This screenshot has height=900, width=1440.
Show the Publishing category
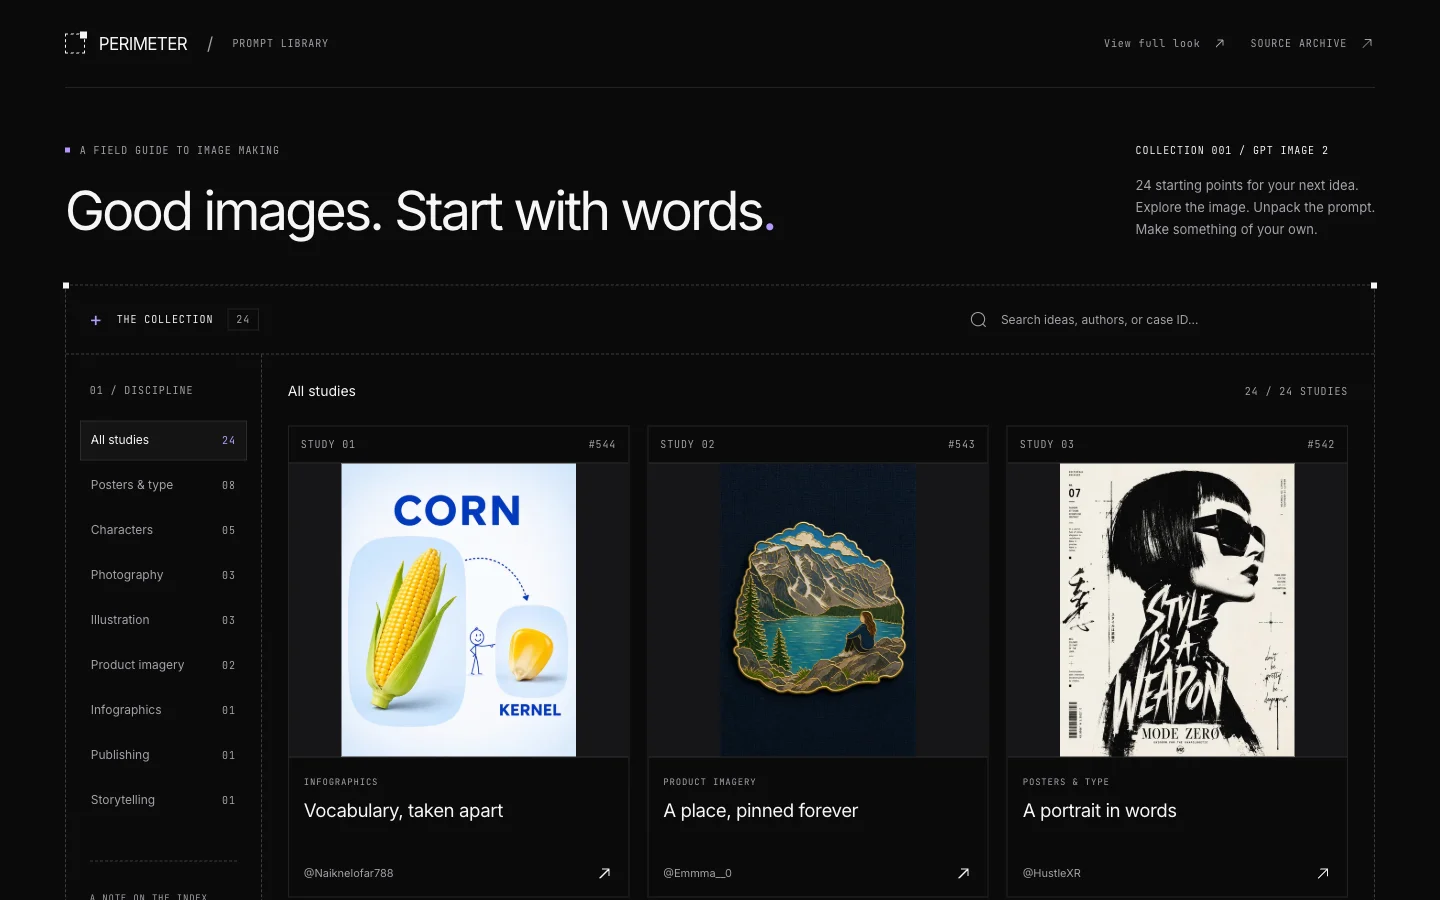163,755
